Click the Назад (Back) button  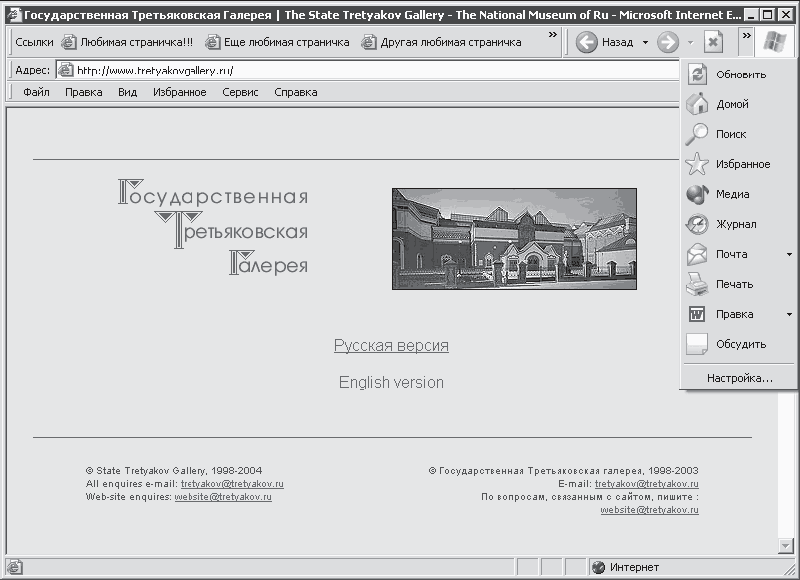pyautogui.click(x=605, y=42)
